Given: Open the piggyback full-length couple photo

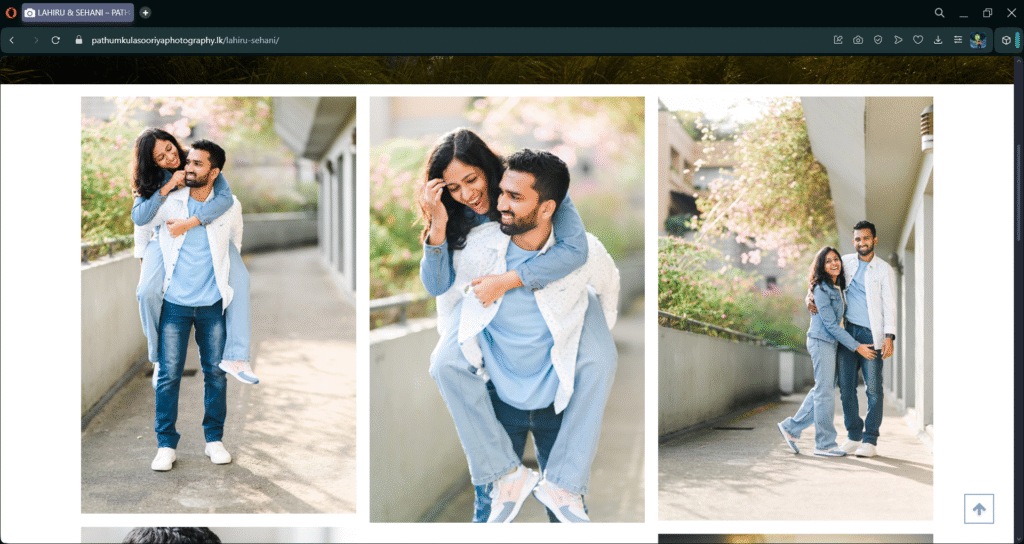Looking at the screenshot, I should (x=218, y=305).
